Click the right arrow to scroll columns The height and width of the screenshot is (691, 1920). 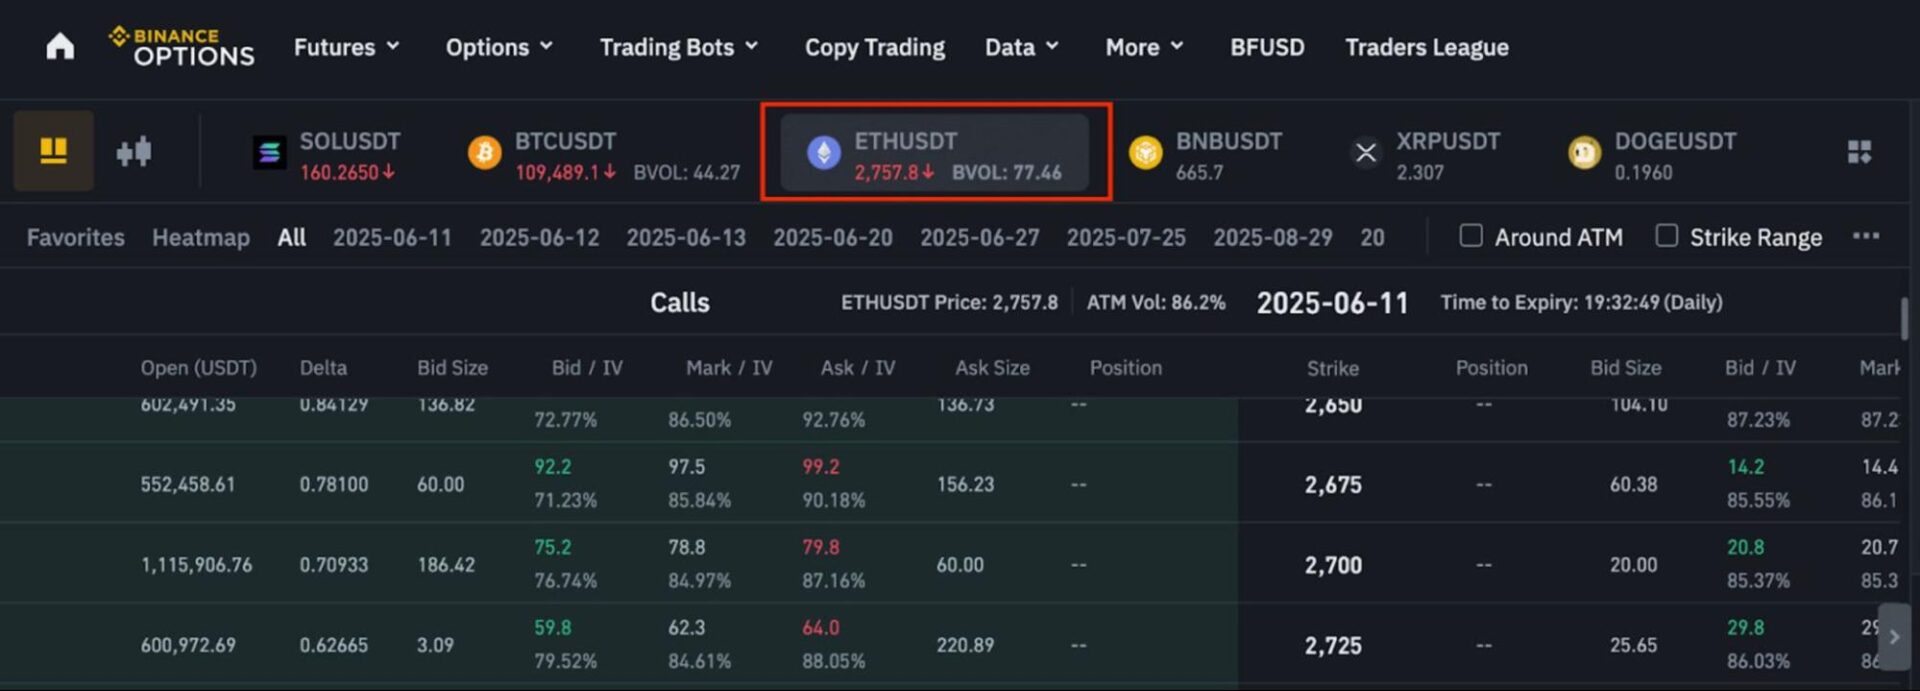click(1894, 637)
